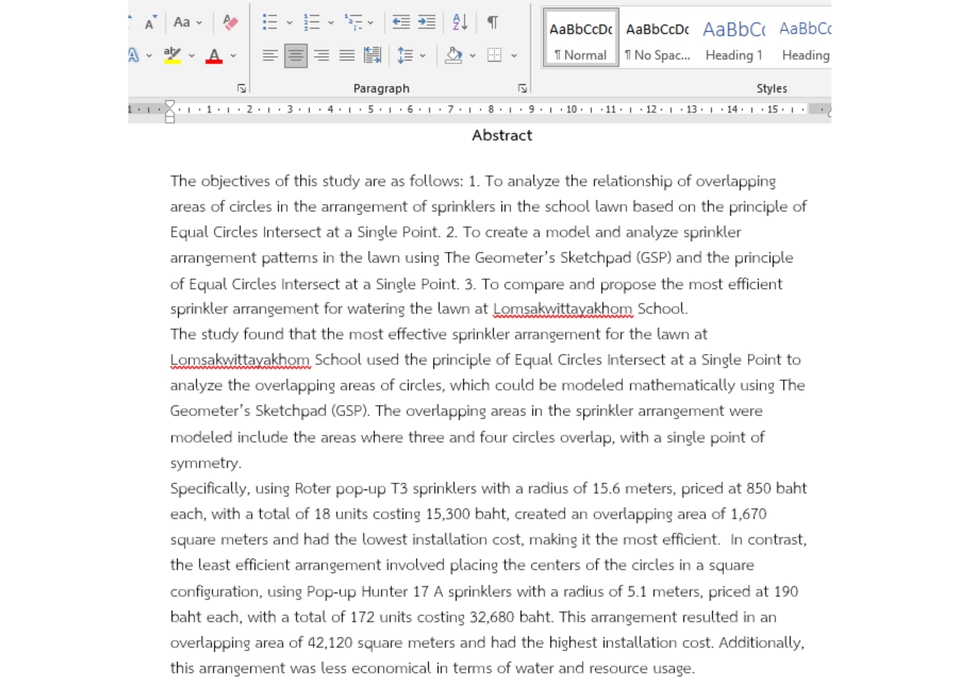Align text right

point(321,56)
